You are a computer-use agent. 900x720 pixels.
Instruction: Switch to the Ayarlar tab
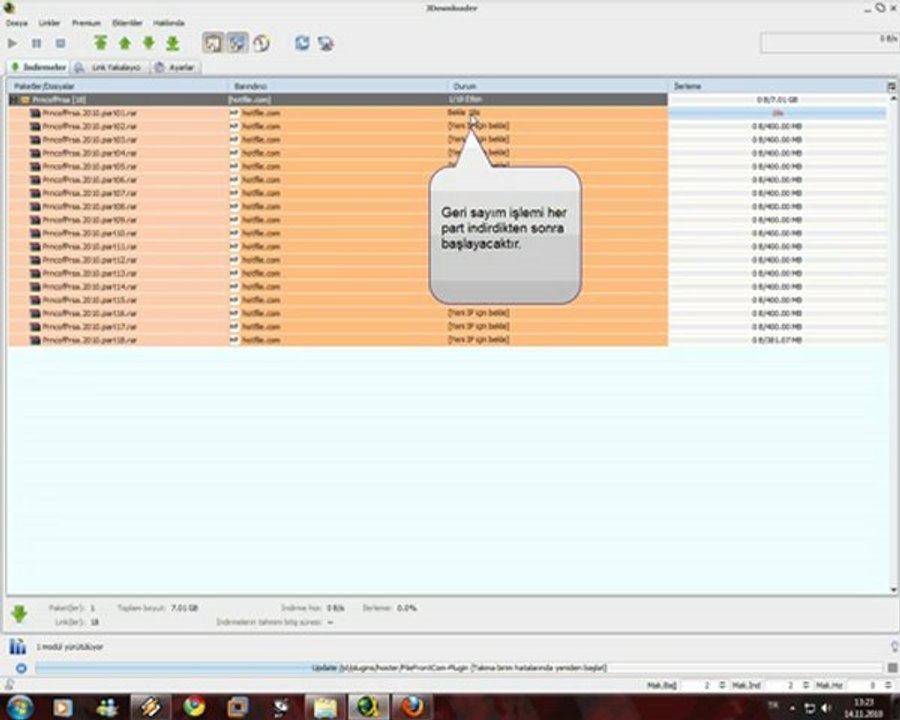click(176, 67)
